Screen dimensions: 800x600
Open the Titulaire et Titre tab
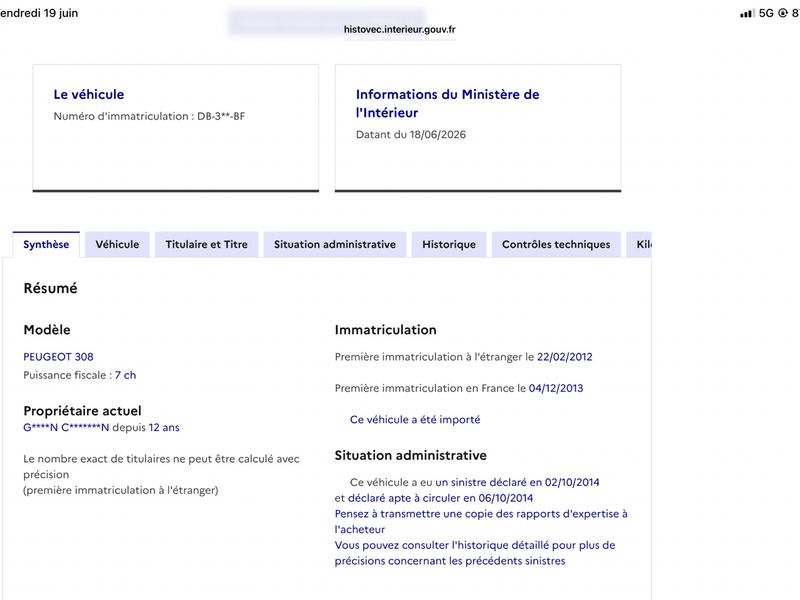click(206, 244)
